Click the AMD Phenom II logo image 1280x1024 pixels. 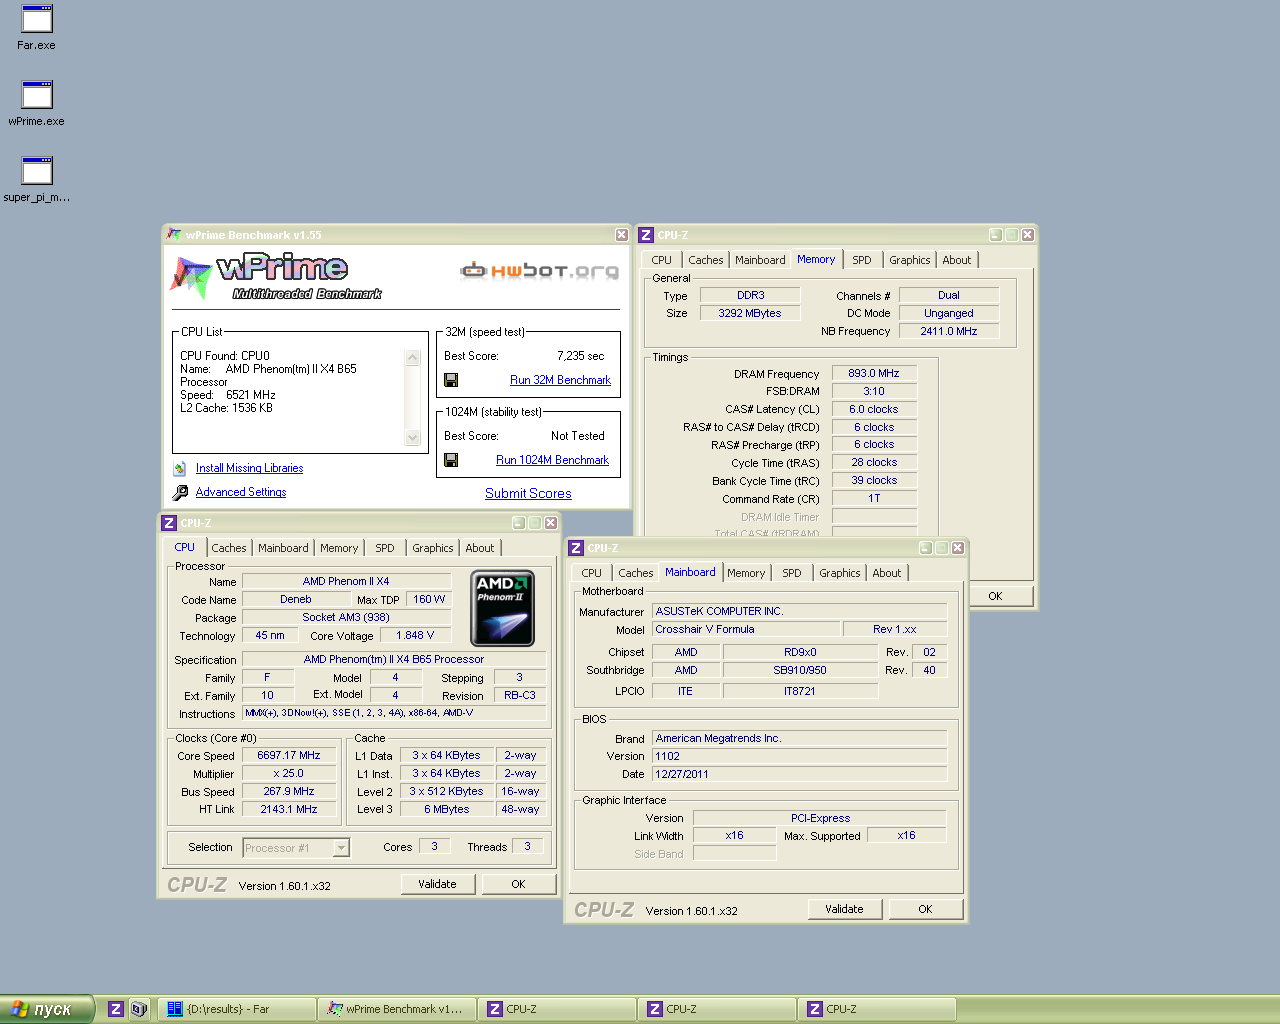pos(502,608)
